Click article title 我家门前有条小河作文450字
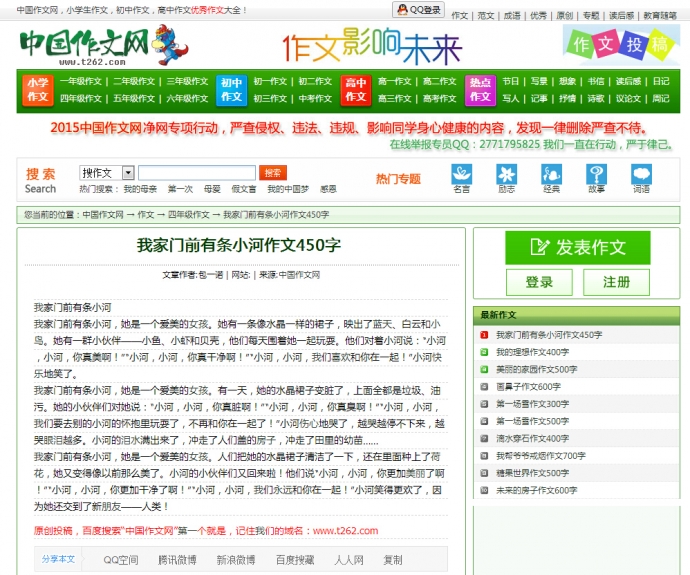Viewport: 690px width, 575px height. click(x=239, y=245)
